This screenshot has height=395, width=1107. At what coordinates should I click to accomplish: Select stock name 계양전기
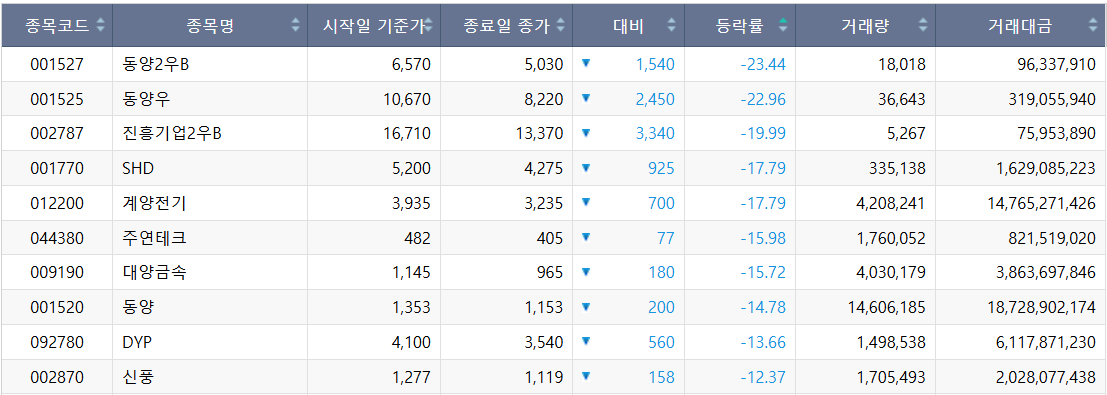[154, 204]
